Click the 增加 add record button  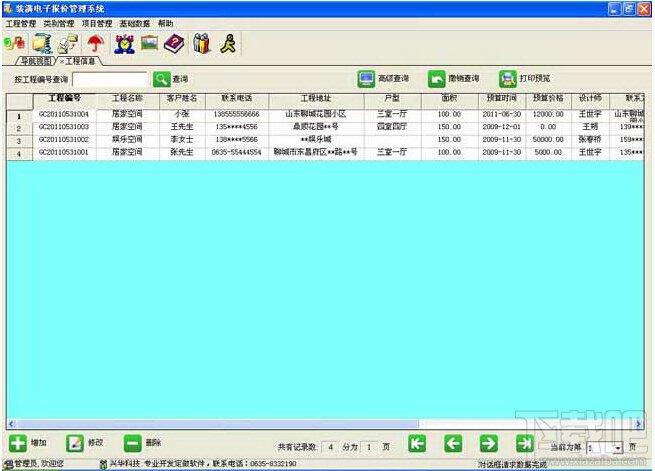tap(28, 443)
